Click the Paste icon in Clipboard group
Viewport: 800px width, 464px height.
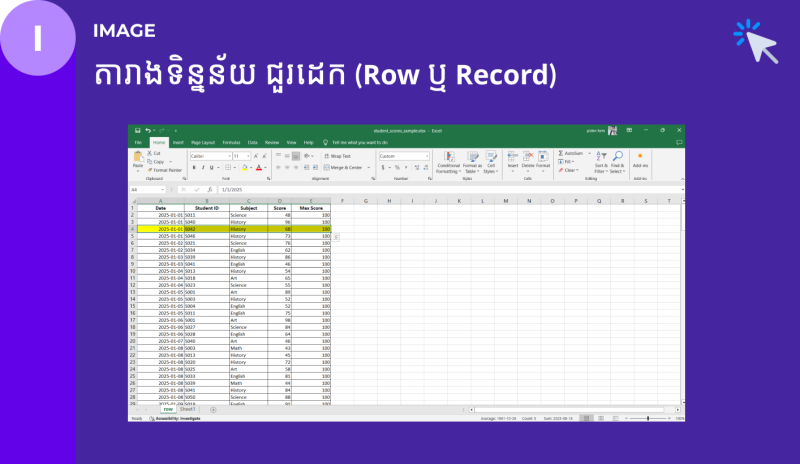(138, 159)
